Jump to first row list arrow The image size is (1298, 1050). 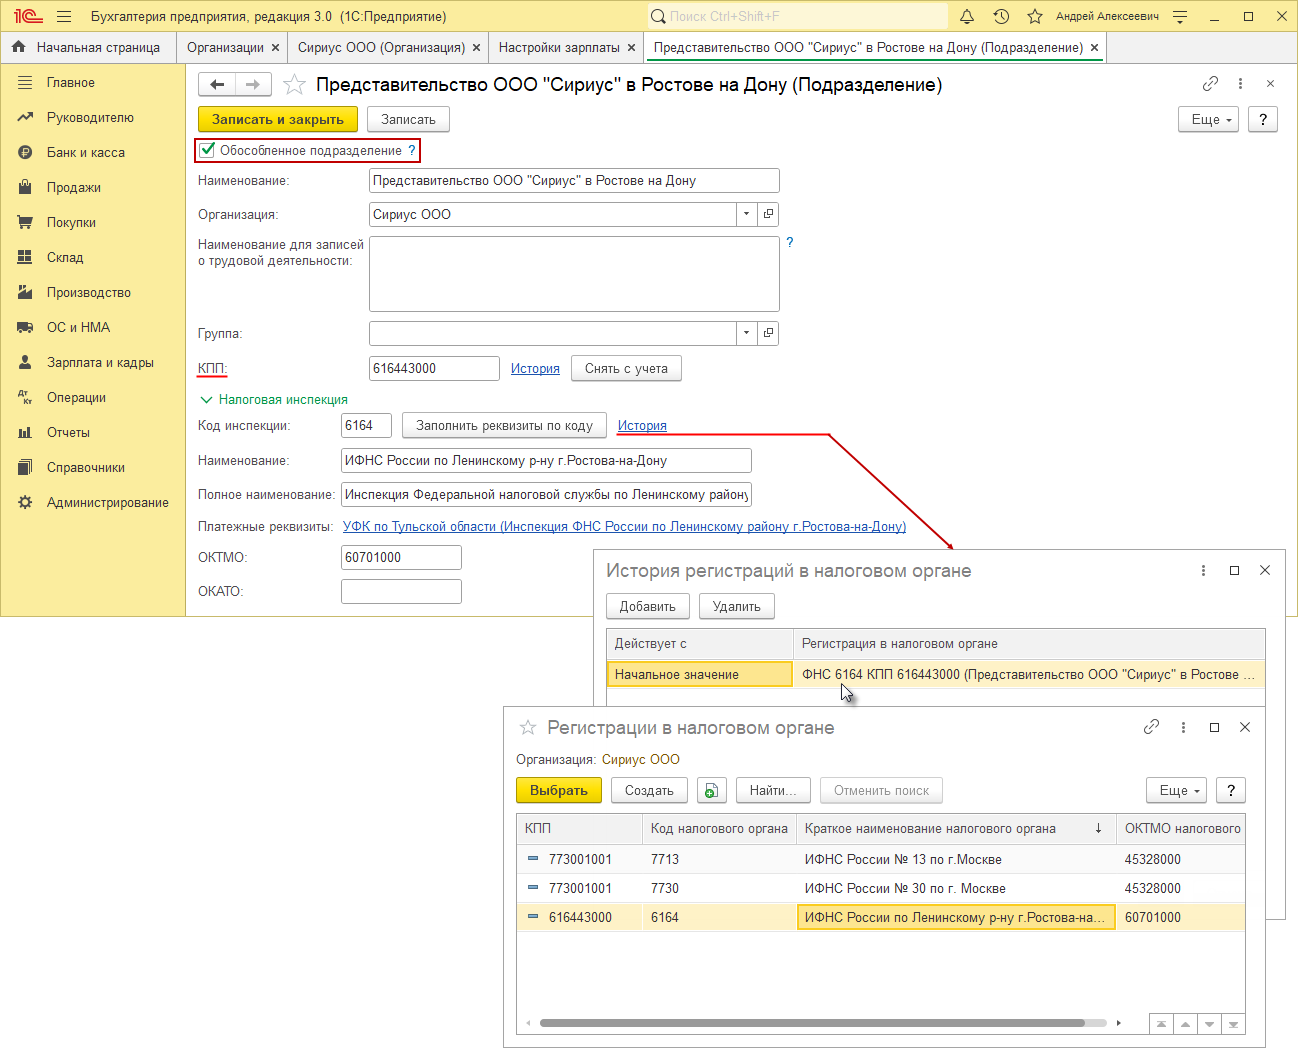tap(1161, 1024)
